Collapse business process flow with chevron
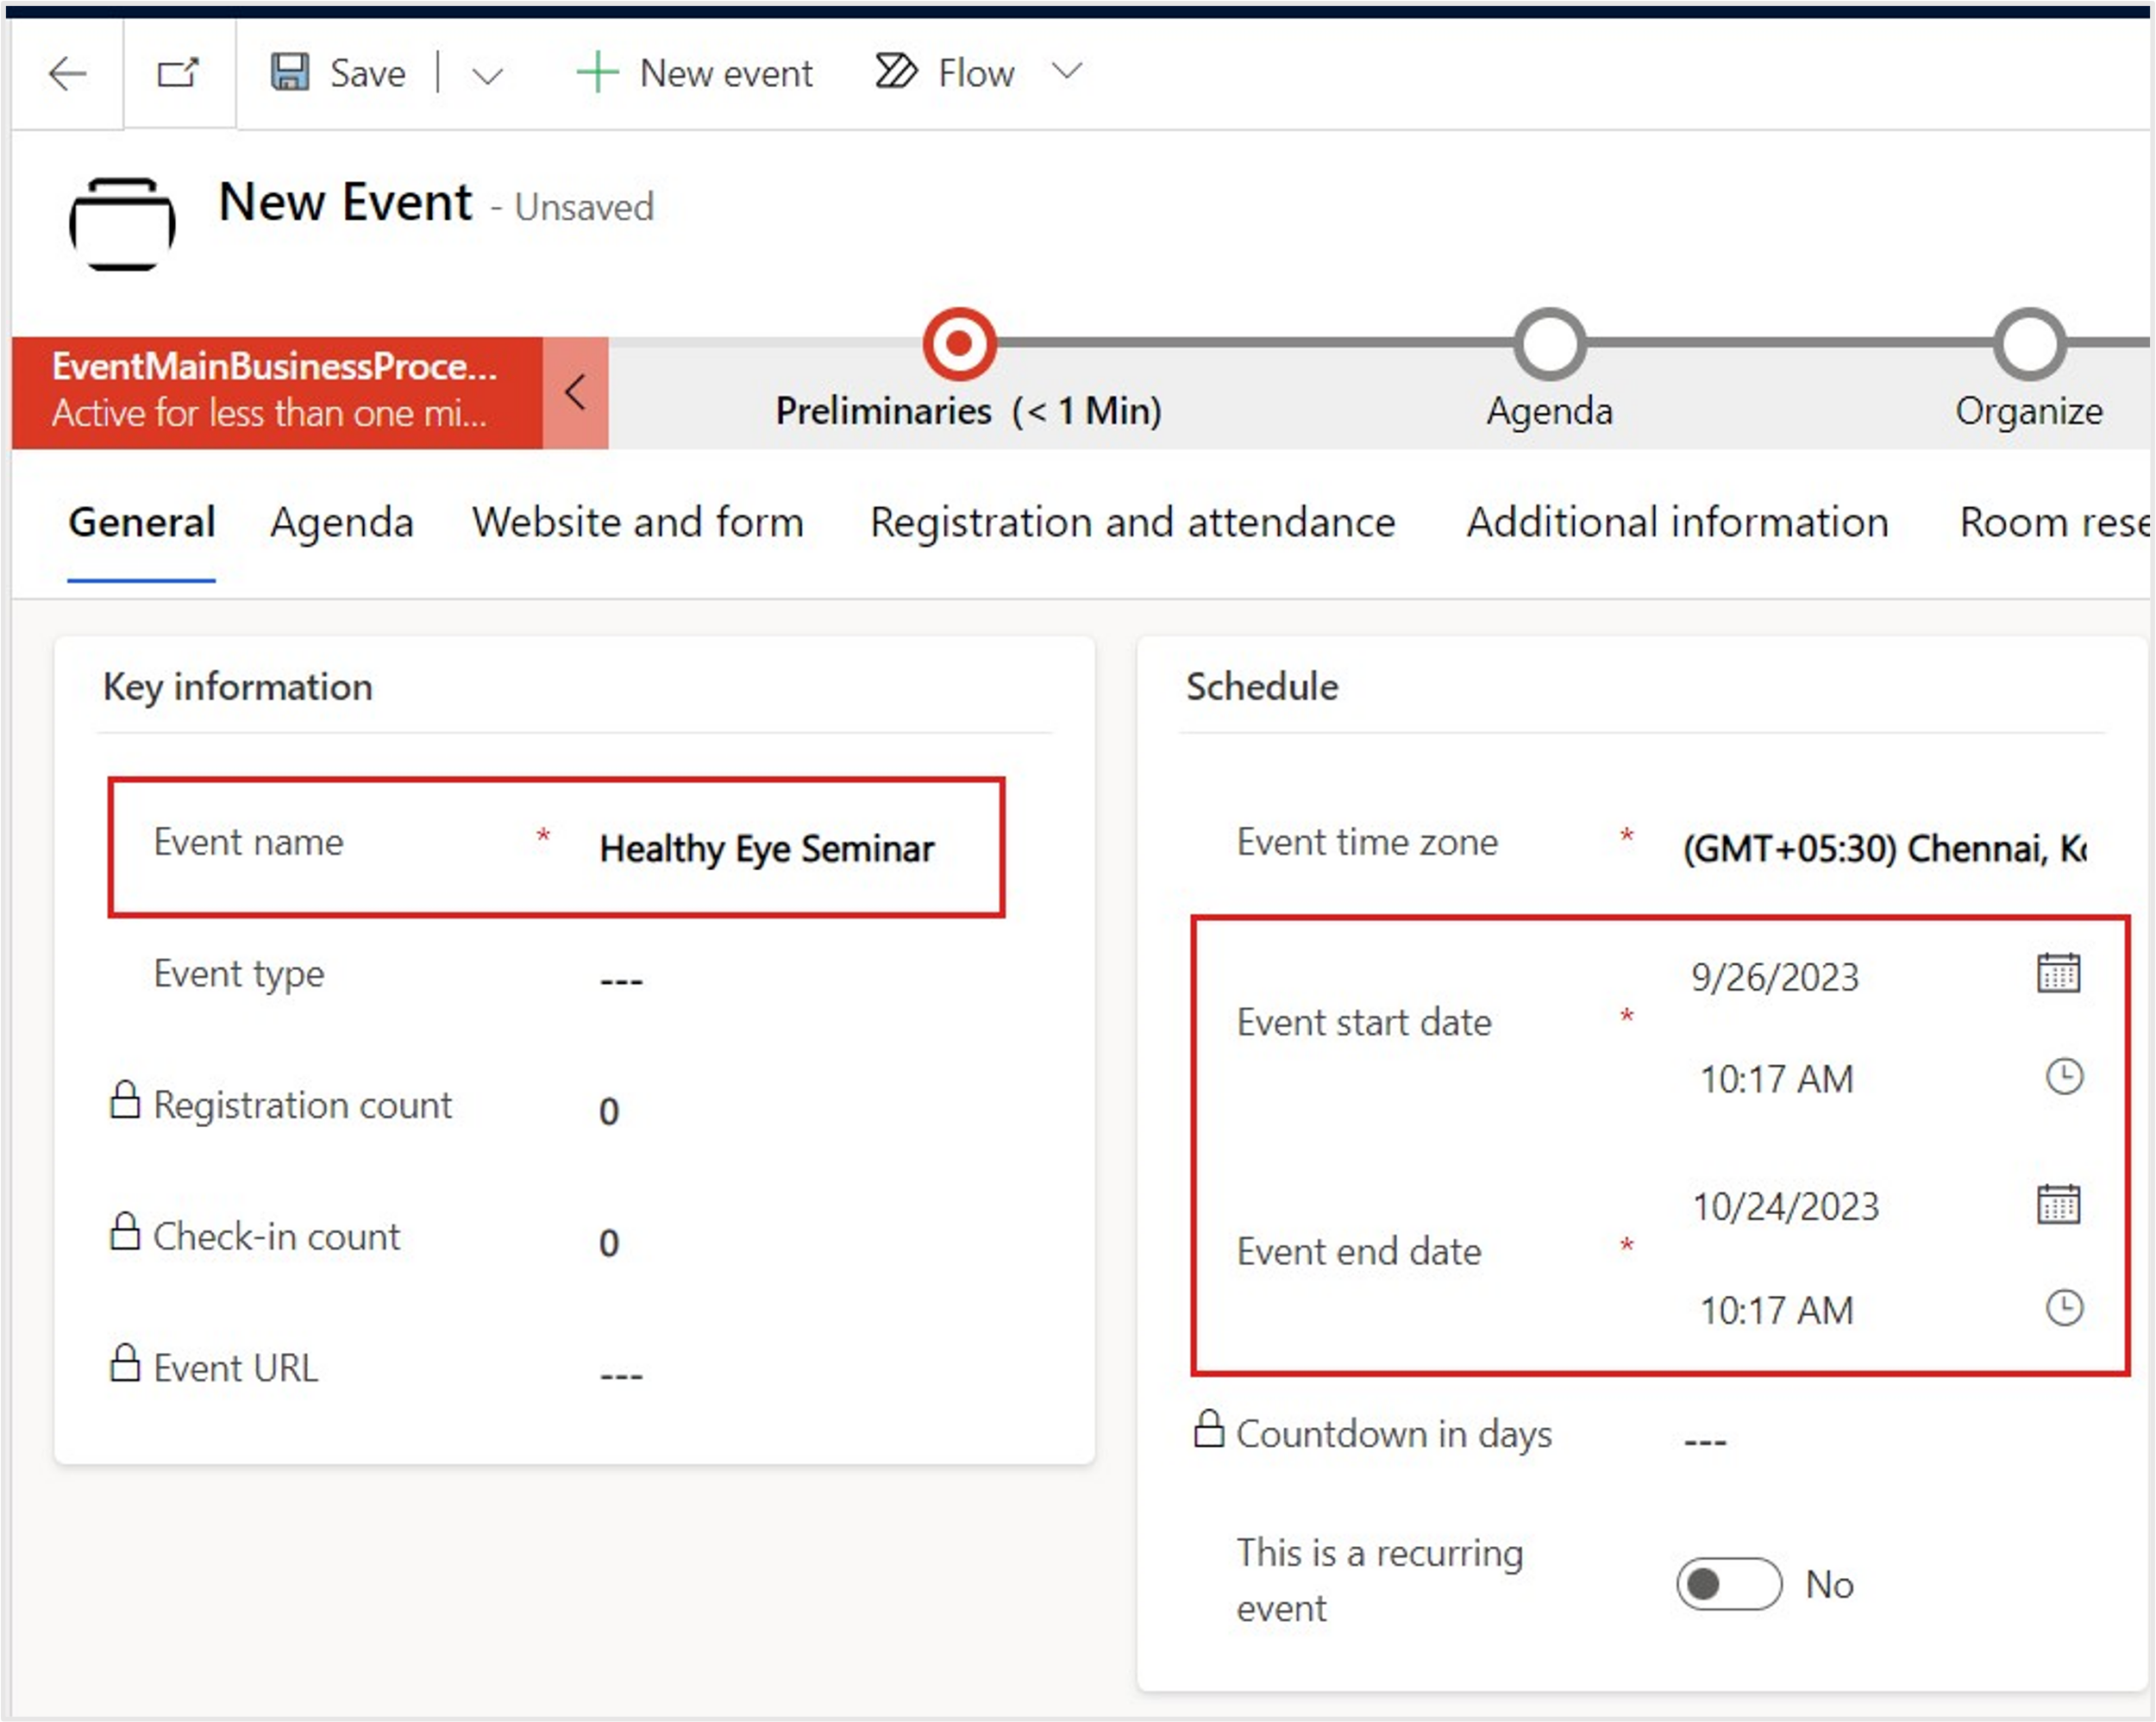 click(575, 392)
